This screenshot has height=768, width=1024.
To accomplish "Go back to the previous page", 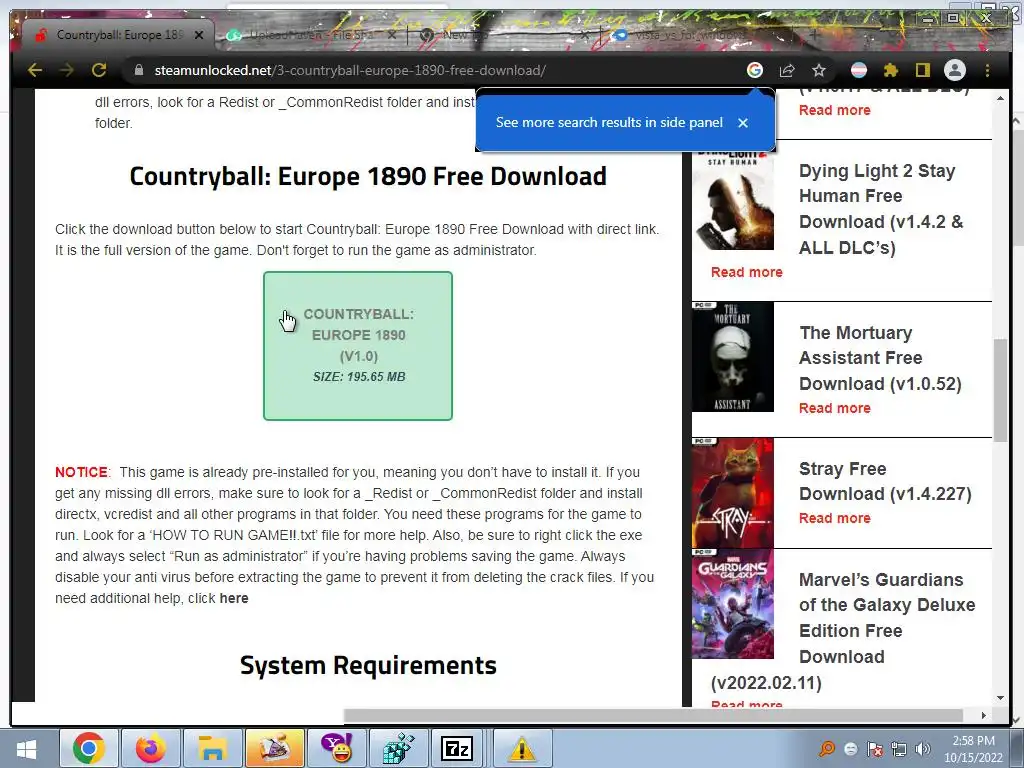I will click(x=35, y=70).
